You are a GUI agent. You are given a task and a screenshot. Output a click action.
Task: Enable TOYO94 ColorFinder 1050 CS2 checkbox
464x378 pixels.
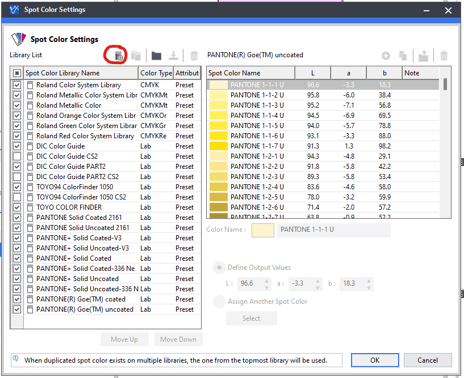17,197
